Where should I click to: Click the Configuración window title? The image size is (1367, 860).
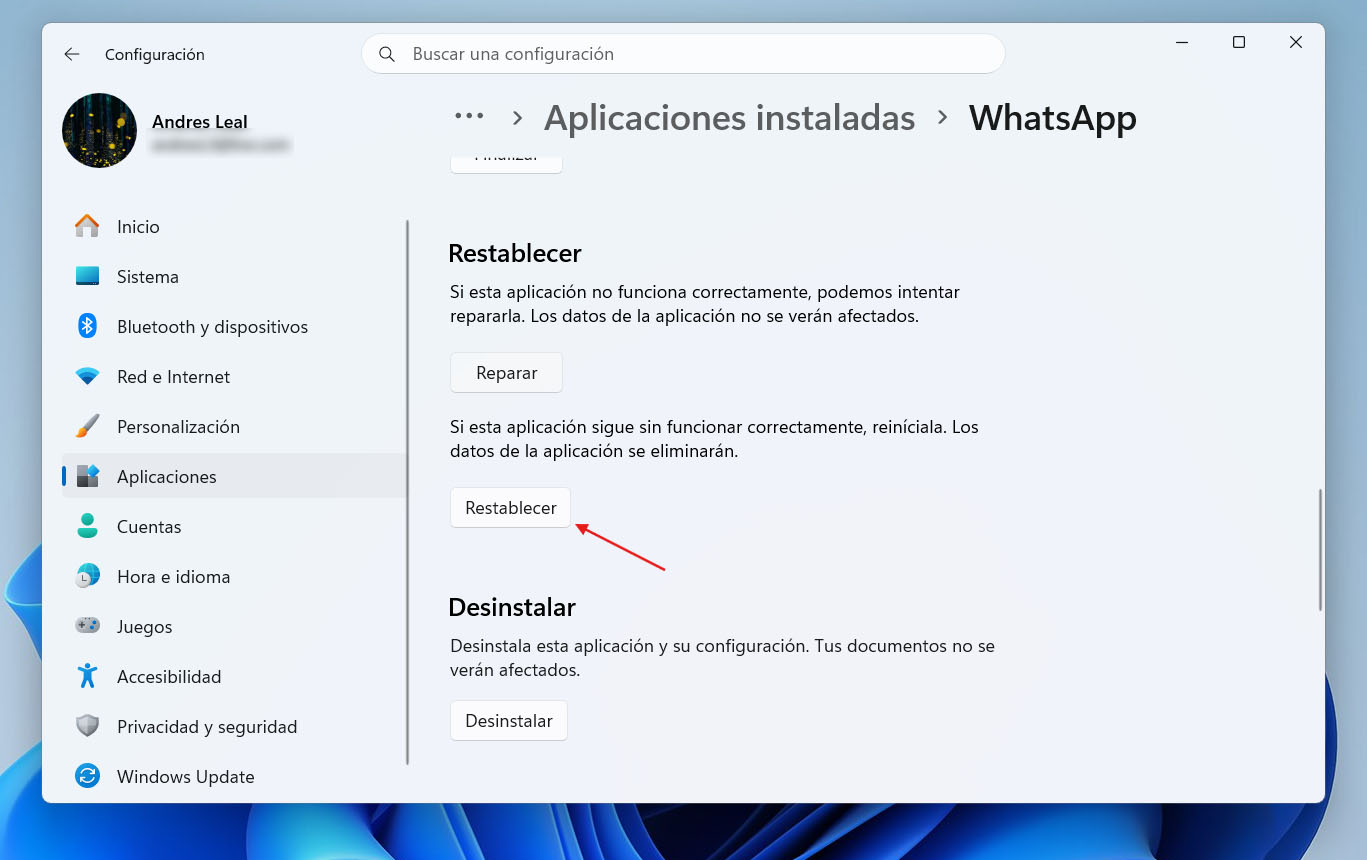click(154, 55)
